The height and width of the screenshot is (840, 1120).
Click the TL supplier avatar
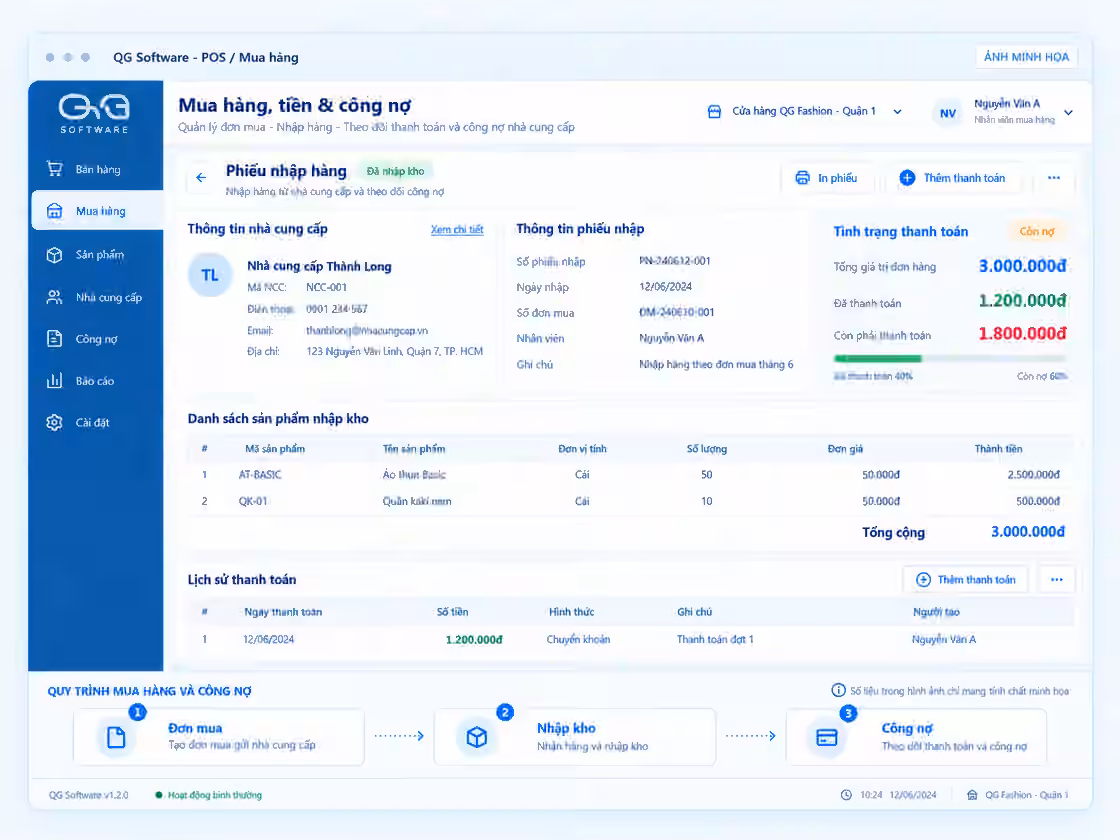click(209, 275)
